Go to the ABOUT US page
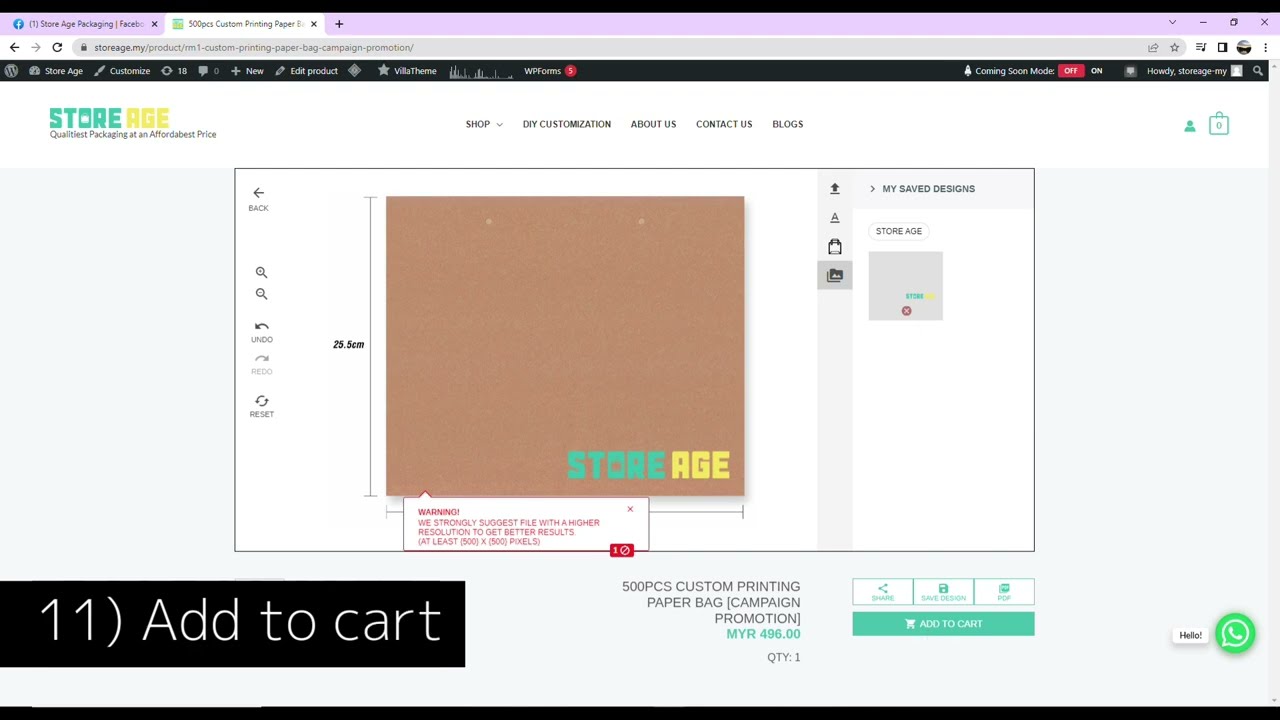This screenshot has height=720, width=1280. point(653,124)
